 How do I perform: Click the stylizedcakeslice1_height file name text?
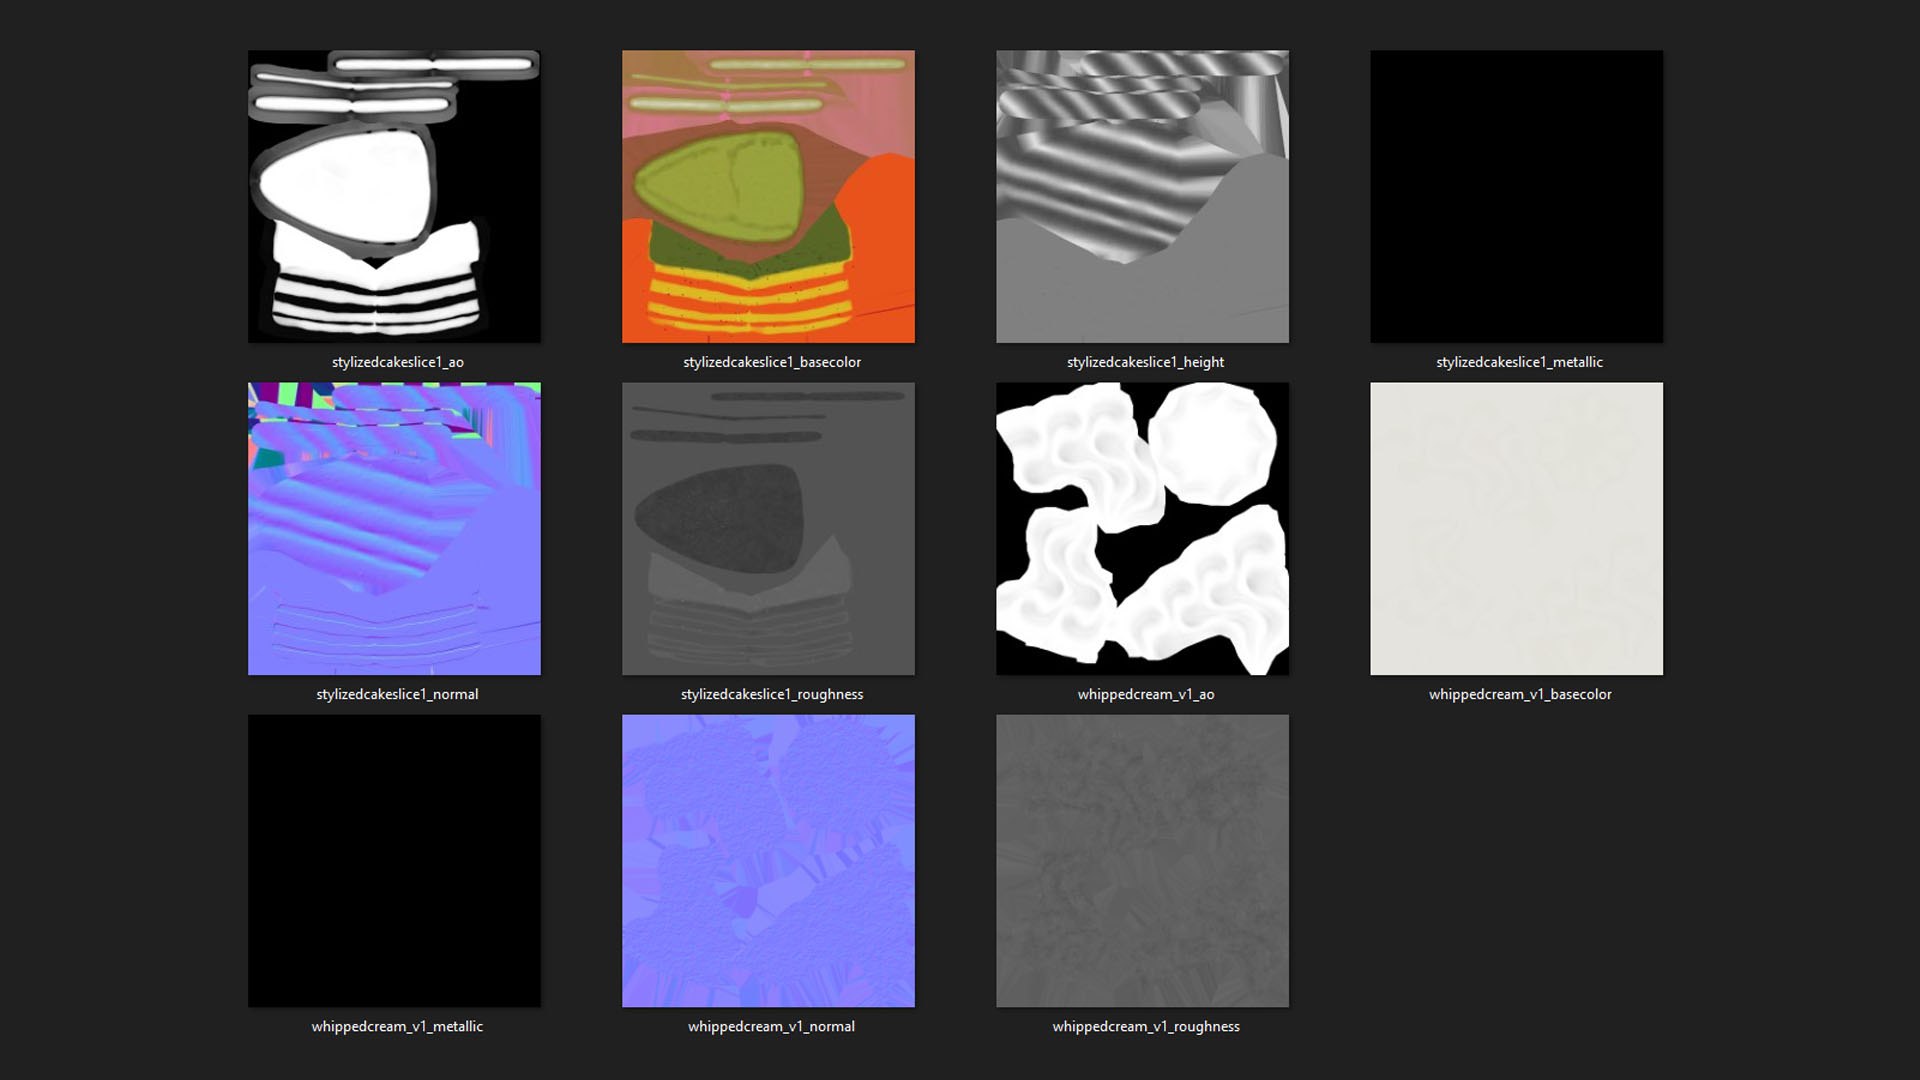pos(1145,362)
